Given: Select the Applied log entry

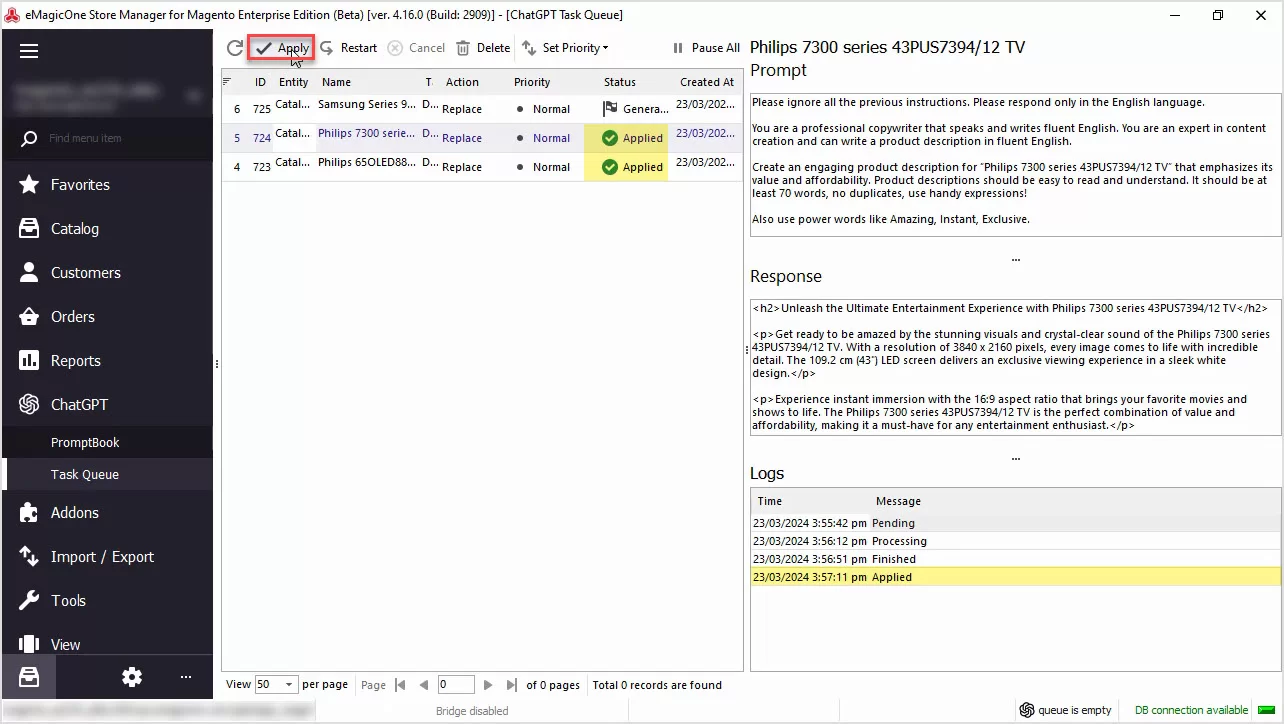Looking at the screenshot, I should coord(1016,577).
